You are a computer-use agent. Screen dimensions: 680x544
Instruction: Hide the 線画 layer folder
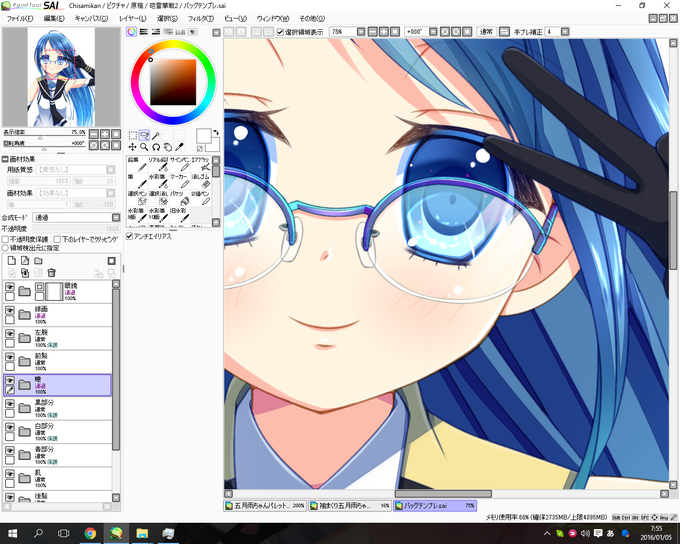pos(10,310)
